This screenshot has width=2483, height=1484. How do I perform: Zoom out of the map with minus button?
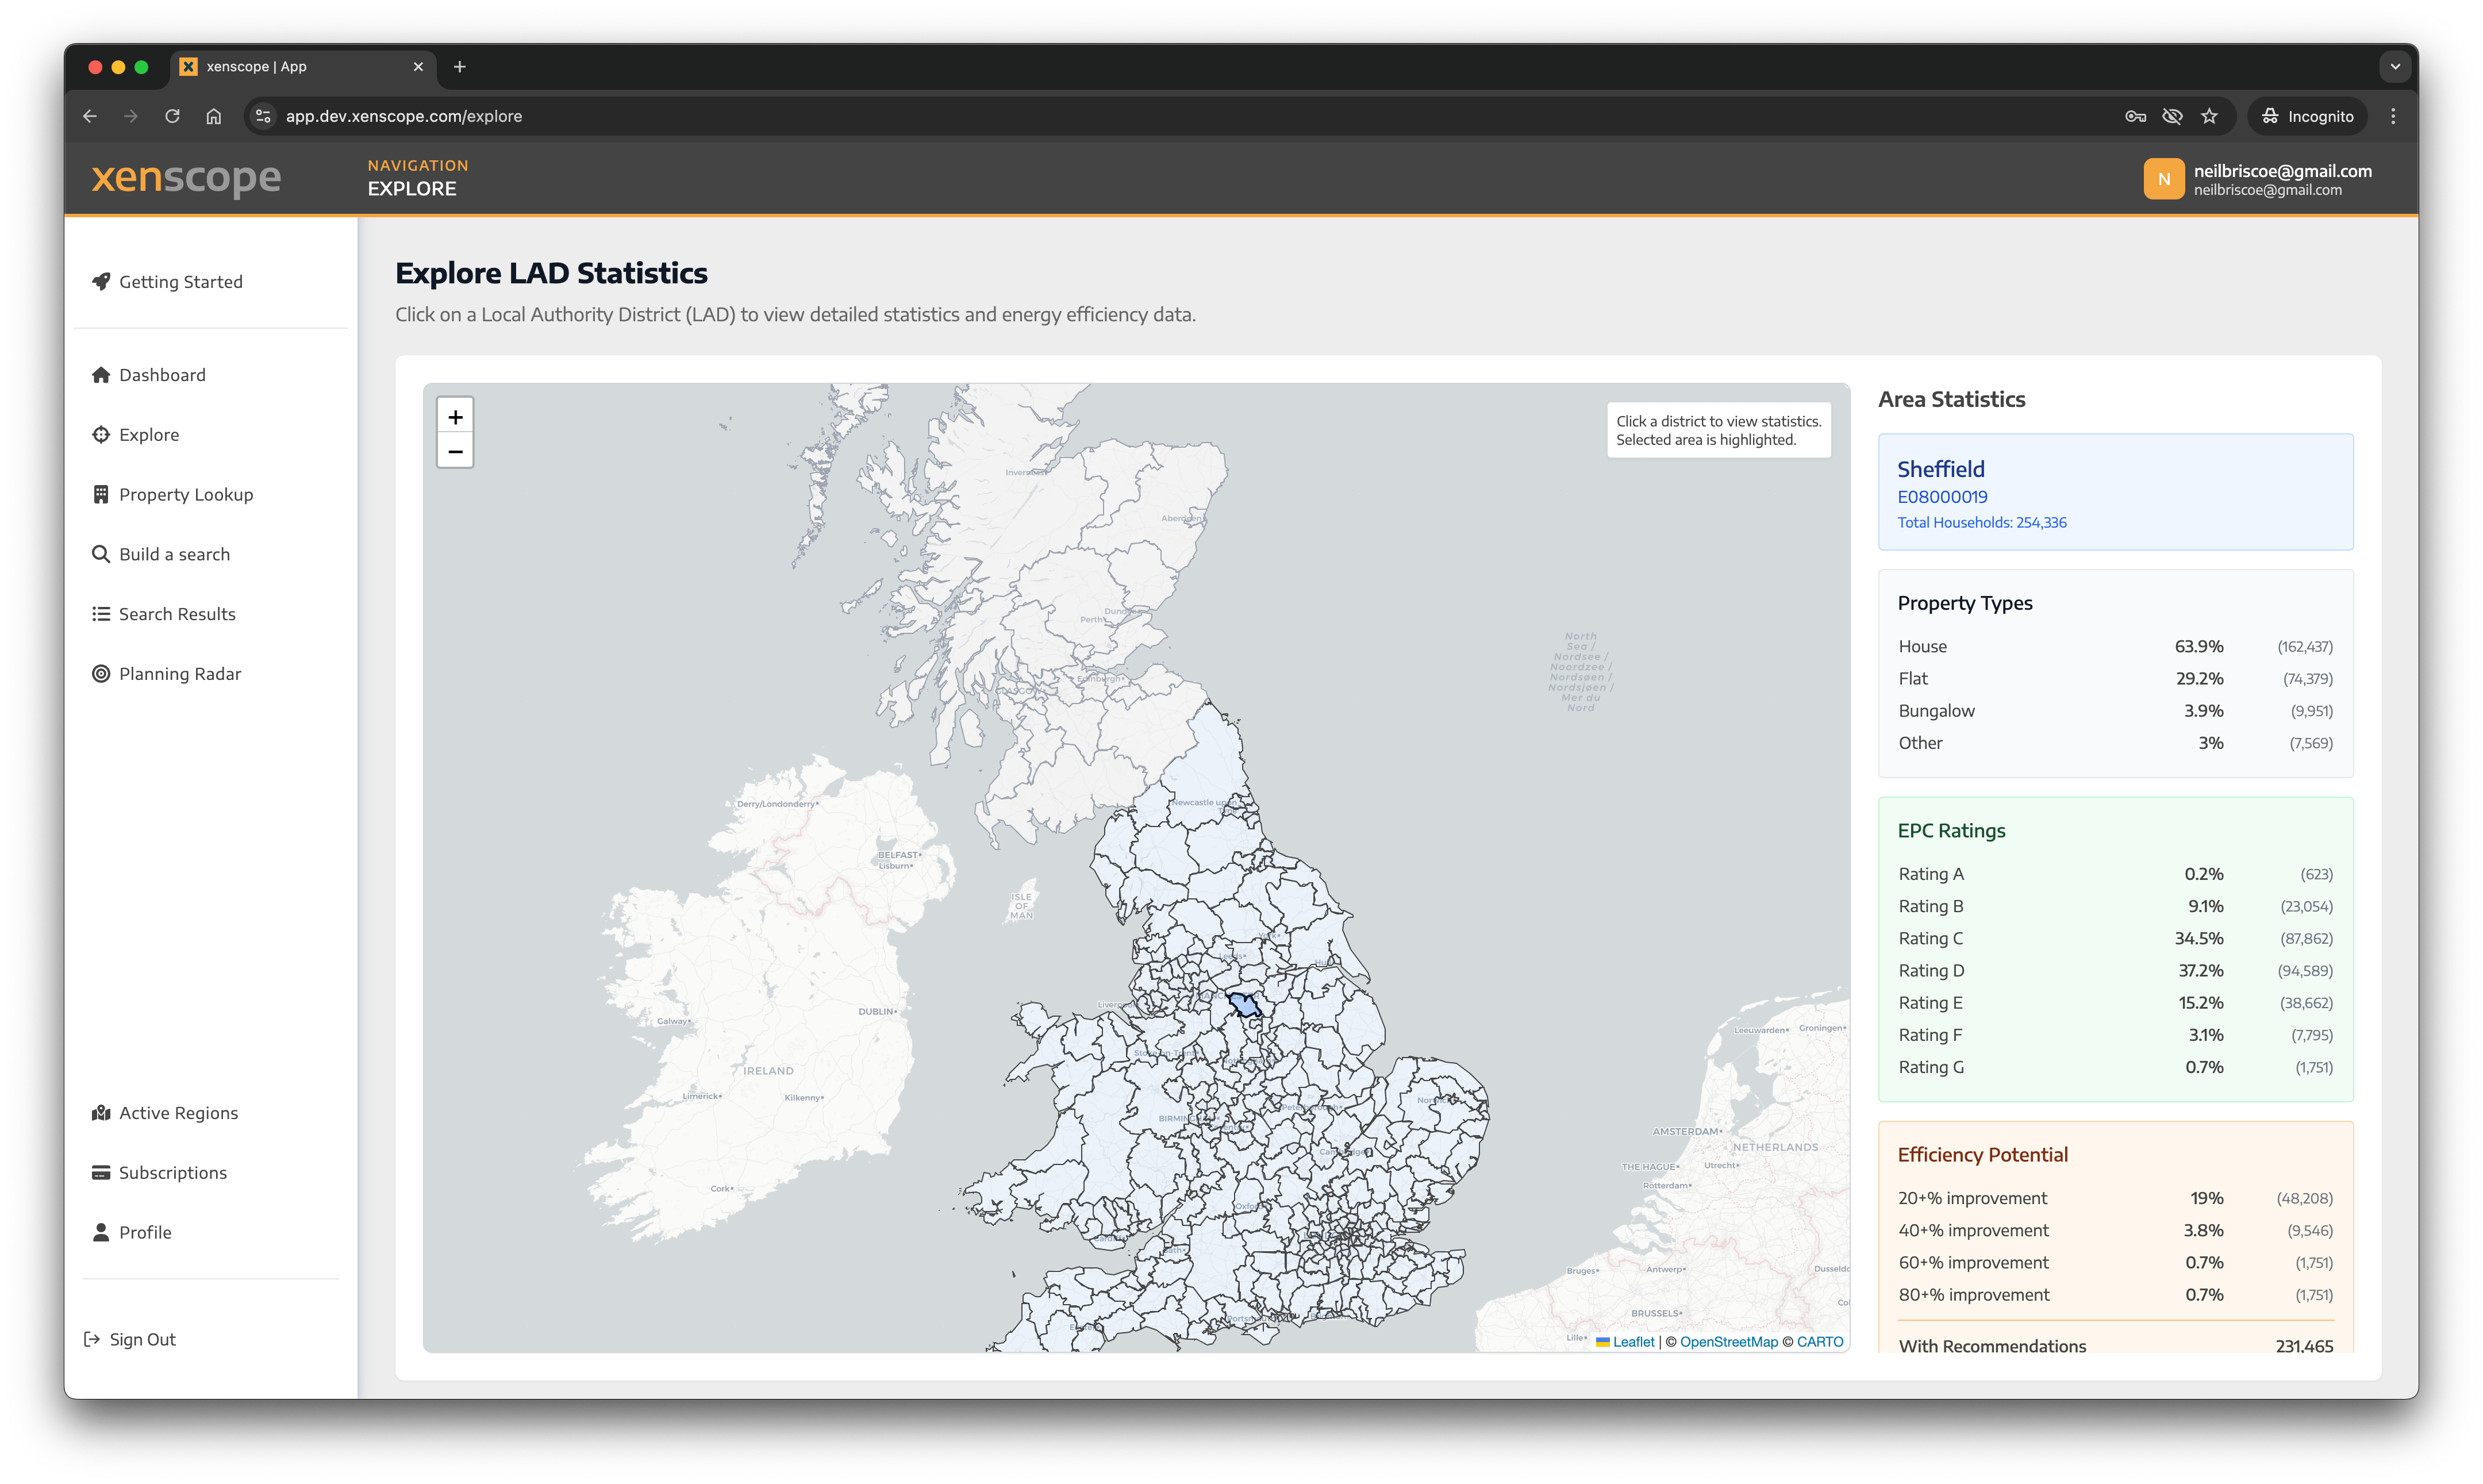(x=455, y=451)
